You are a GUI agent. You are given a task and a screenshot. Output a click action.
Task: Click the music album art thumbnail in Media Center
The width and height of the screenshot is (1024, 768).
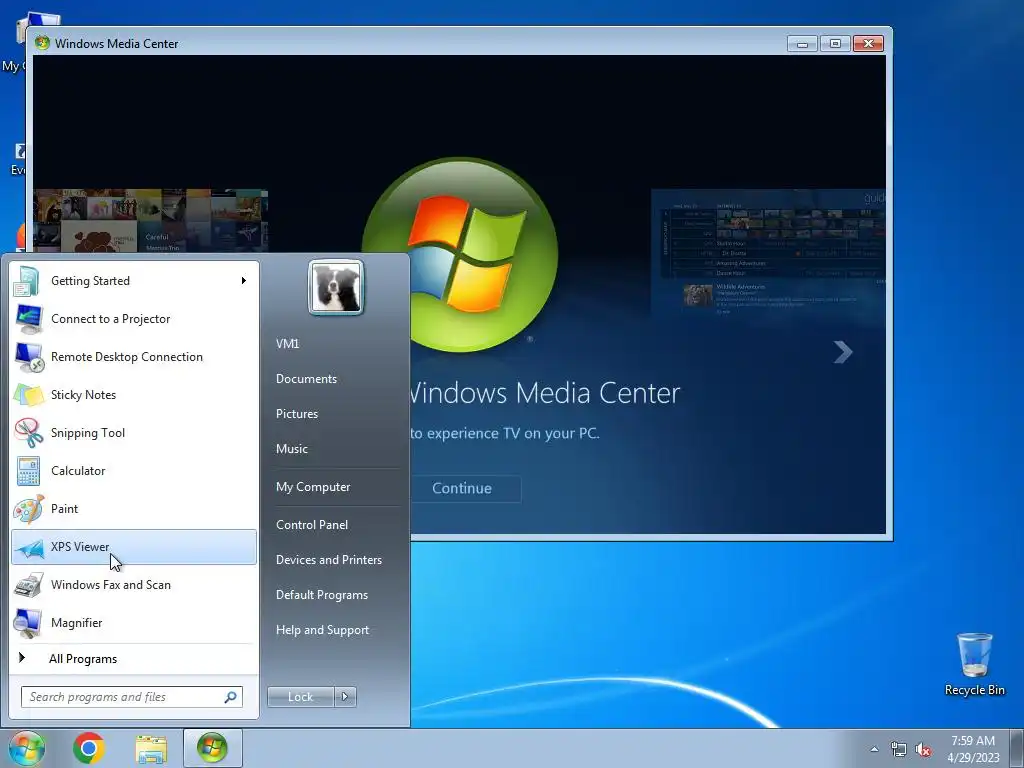click(x=150, y=221)
